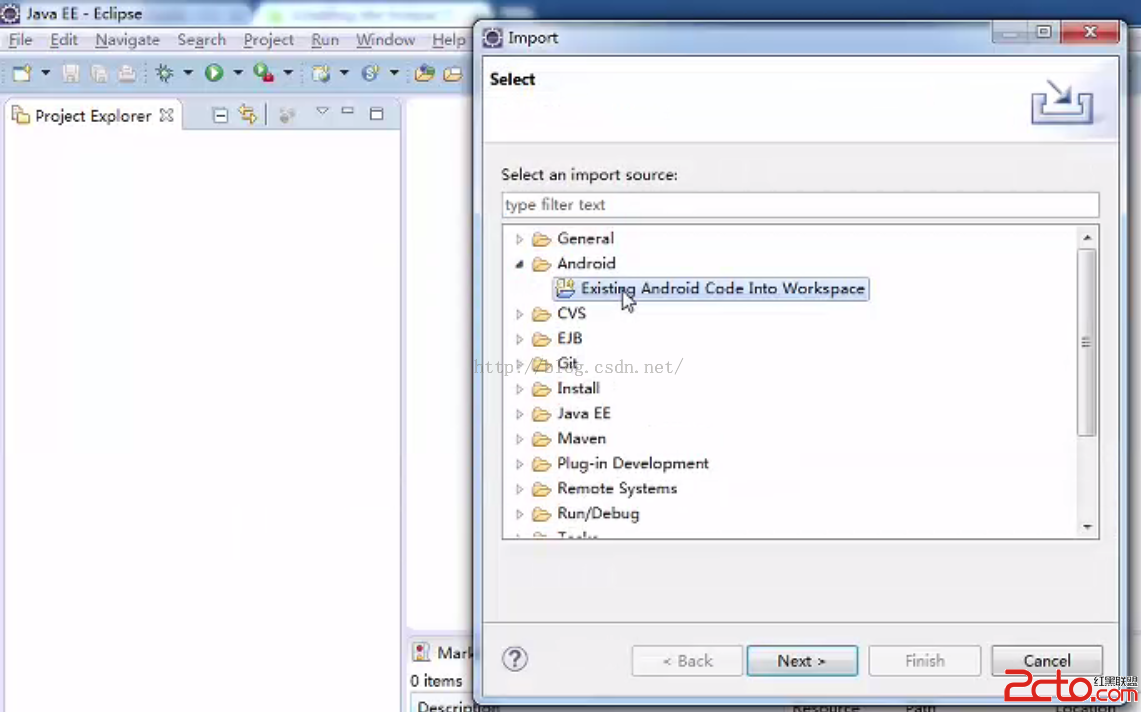Click the Save disk icon
1141x712 pixels.
[71, 73]
